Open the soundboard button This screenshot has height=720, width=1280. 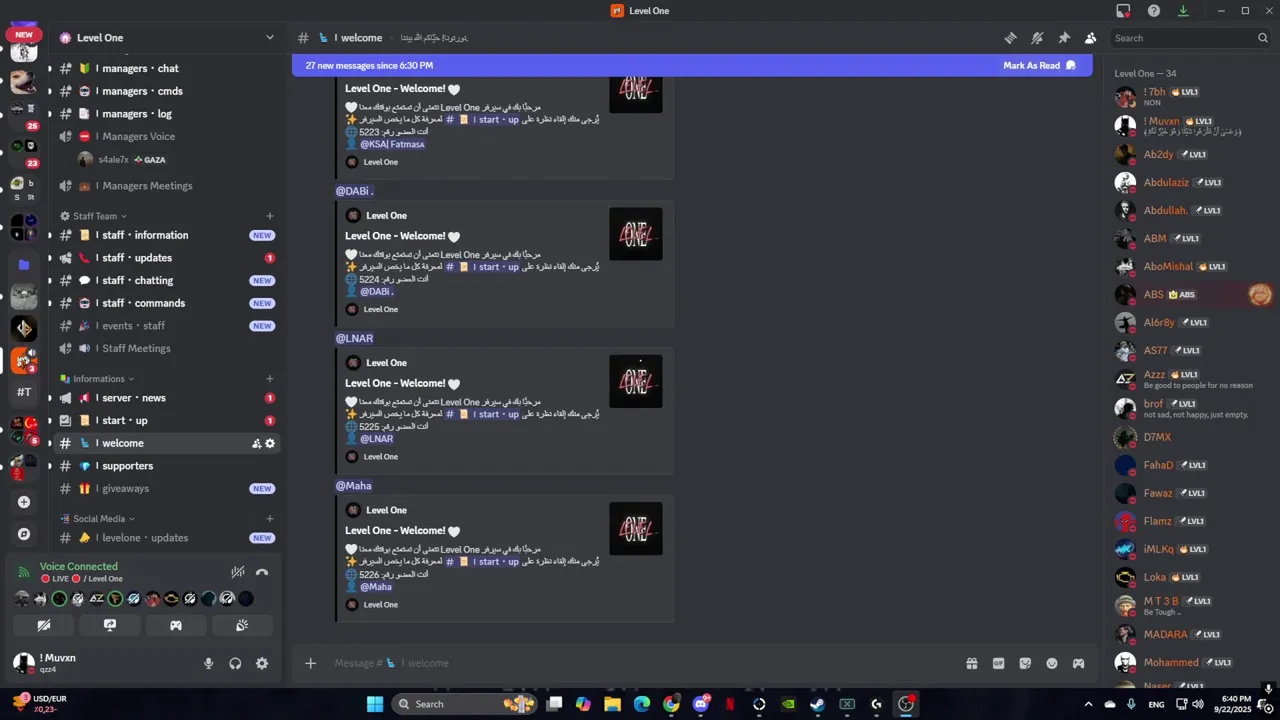click(x=241, y=625)
